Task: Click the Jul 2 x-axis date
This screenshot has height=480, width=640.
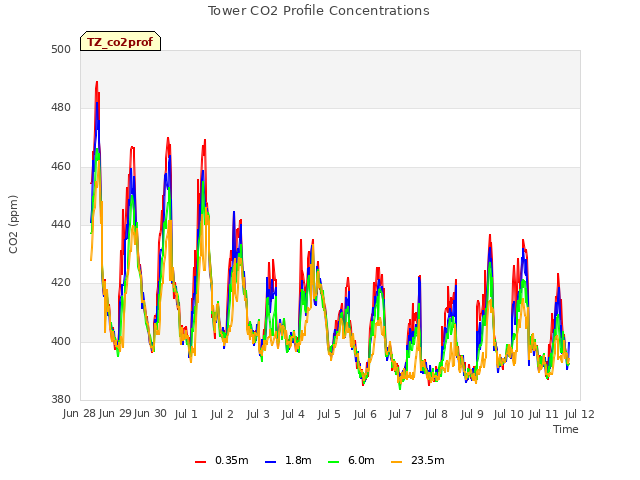Action: (x=222, y=414)
